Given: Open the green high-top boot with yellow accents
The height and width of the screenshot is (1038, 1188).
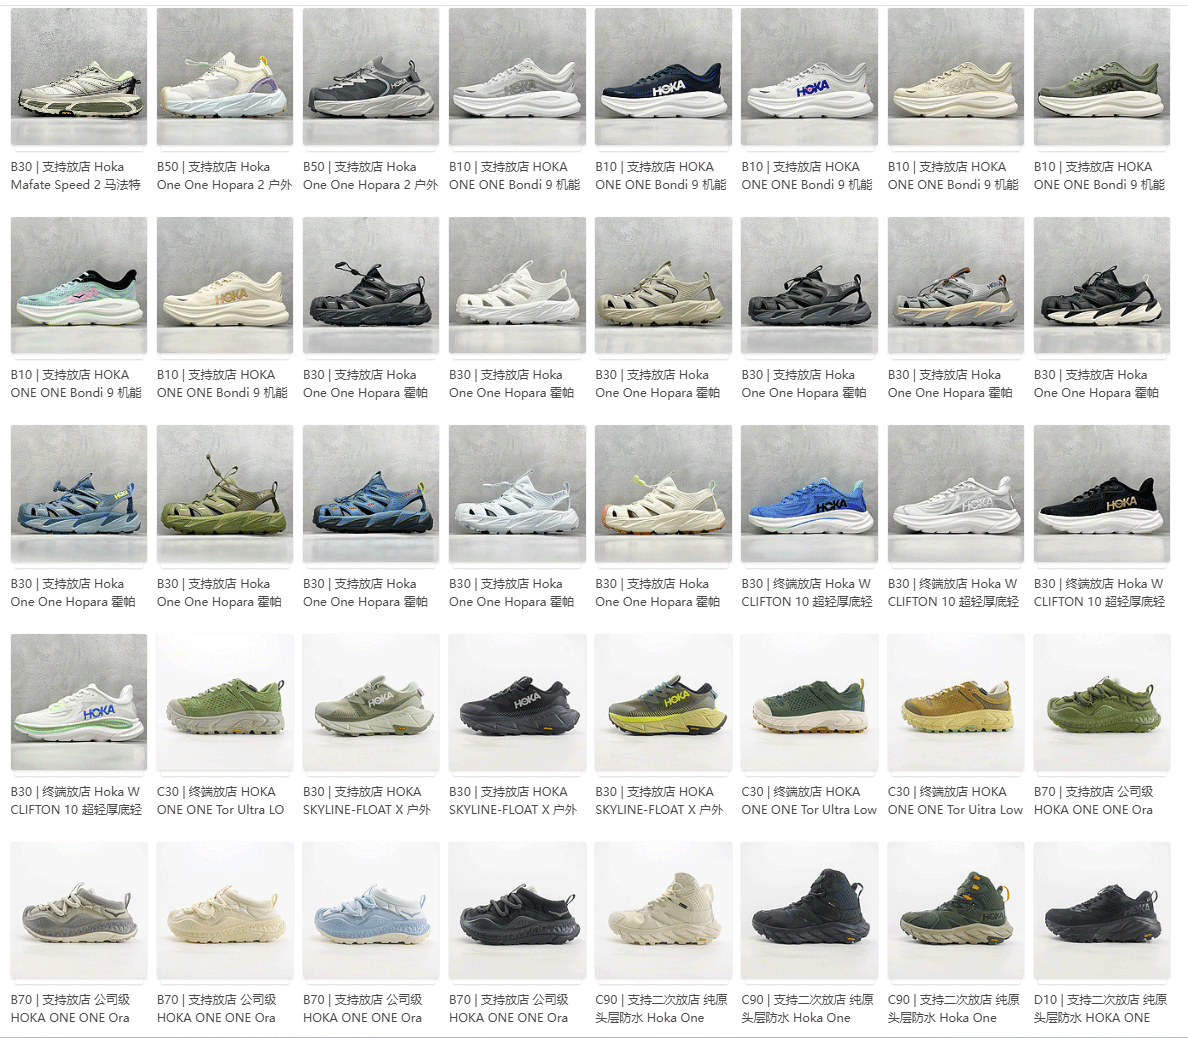Looking at the screenshot, I should 955,911.
